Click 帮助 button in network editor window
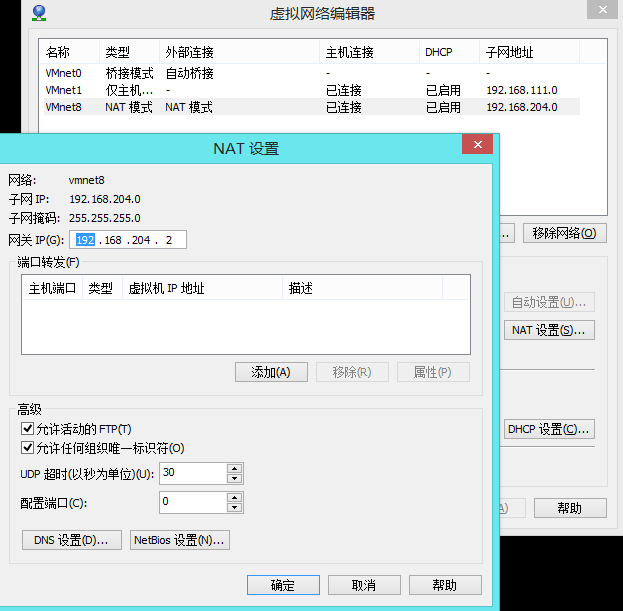Viewport: 623px width, 611px height. tap(570, 508)
